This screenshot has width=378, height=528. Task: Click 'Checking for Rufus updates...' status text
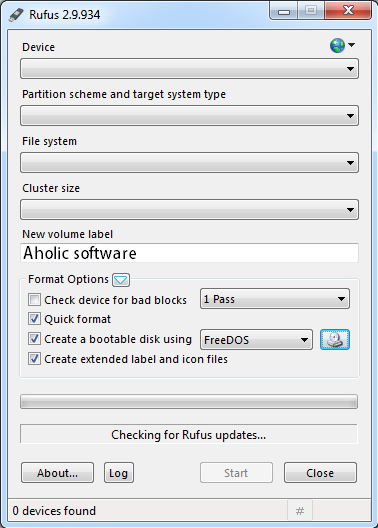[188, 435]
